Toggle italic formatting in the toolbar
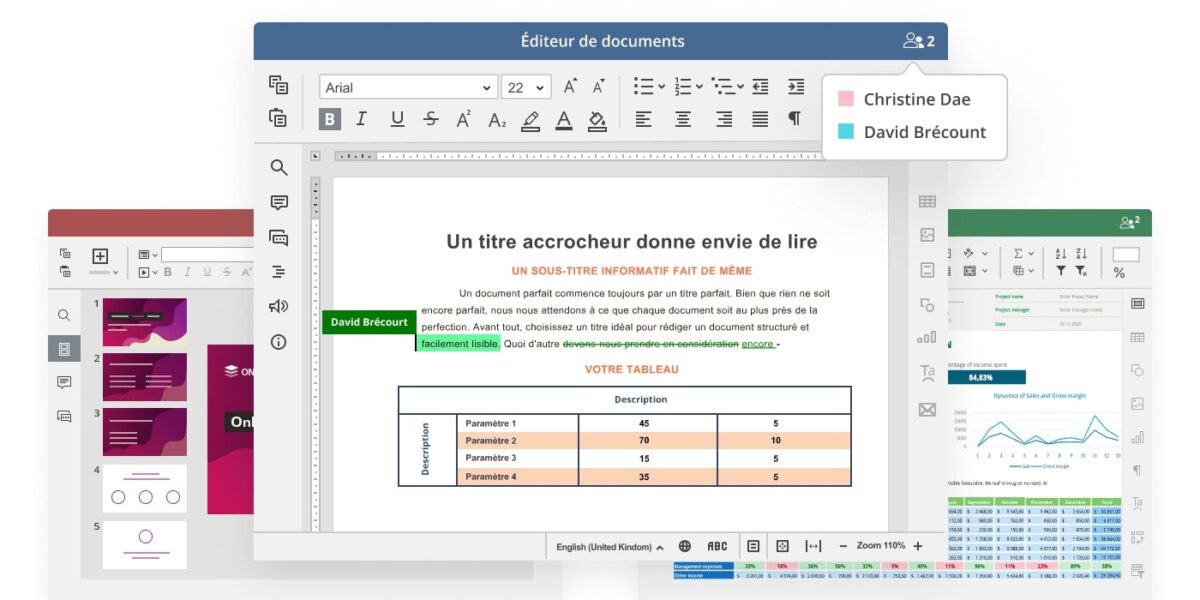 [361, 118]
